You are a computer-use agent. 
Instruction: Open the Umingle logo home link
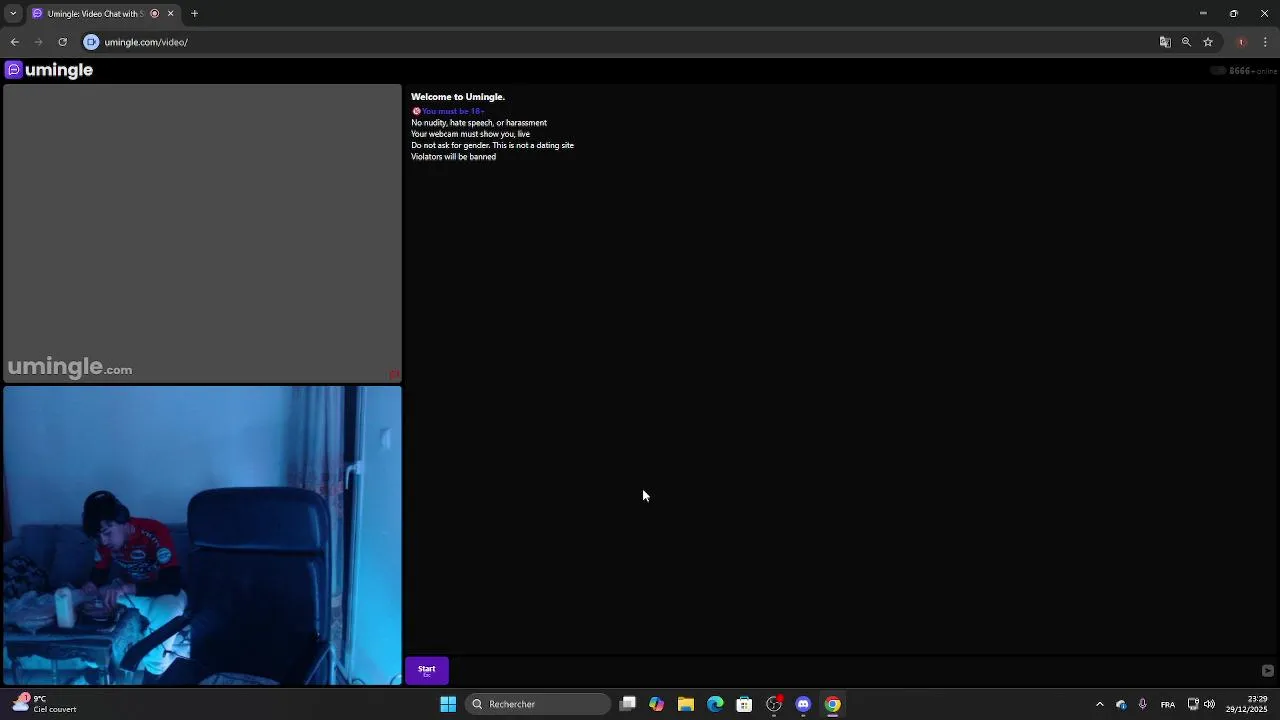tap(49, 70)
